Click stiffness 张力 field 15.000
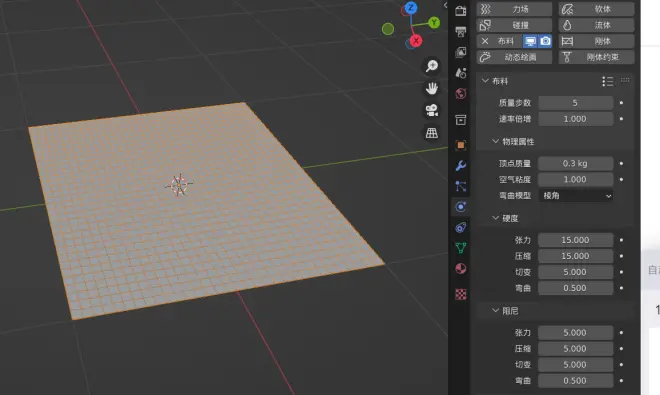Viewport: 660px width, 395px height. click(x=576, y=240)
